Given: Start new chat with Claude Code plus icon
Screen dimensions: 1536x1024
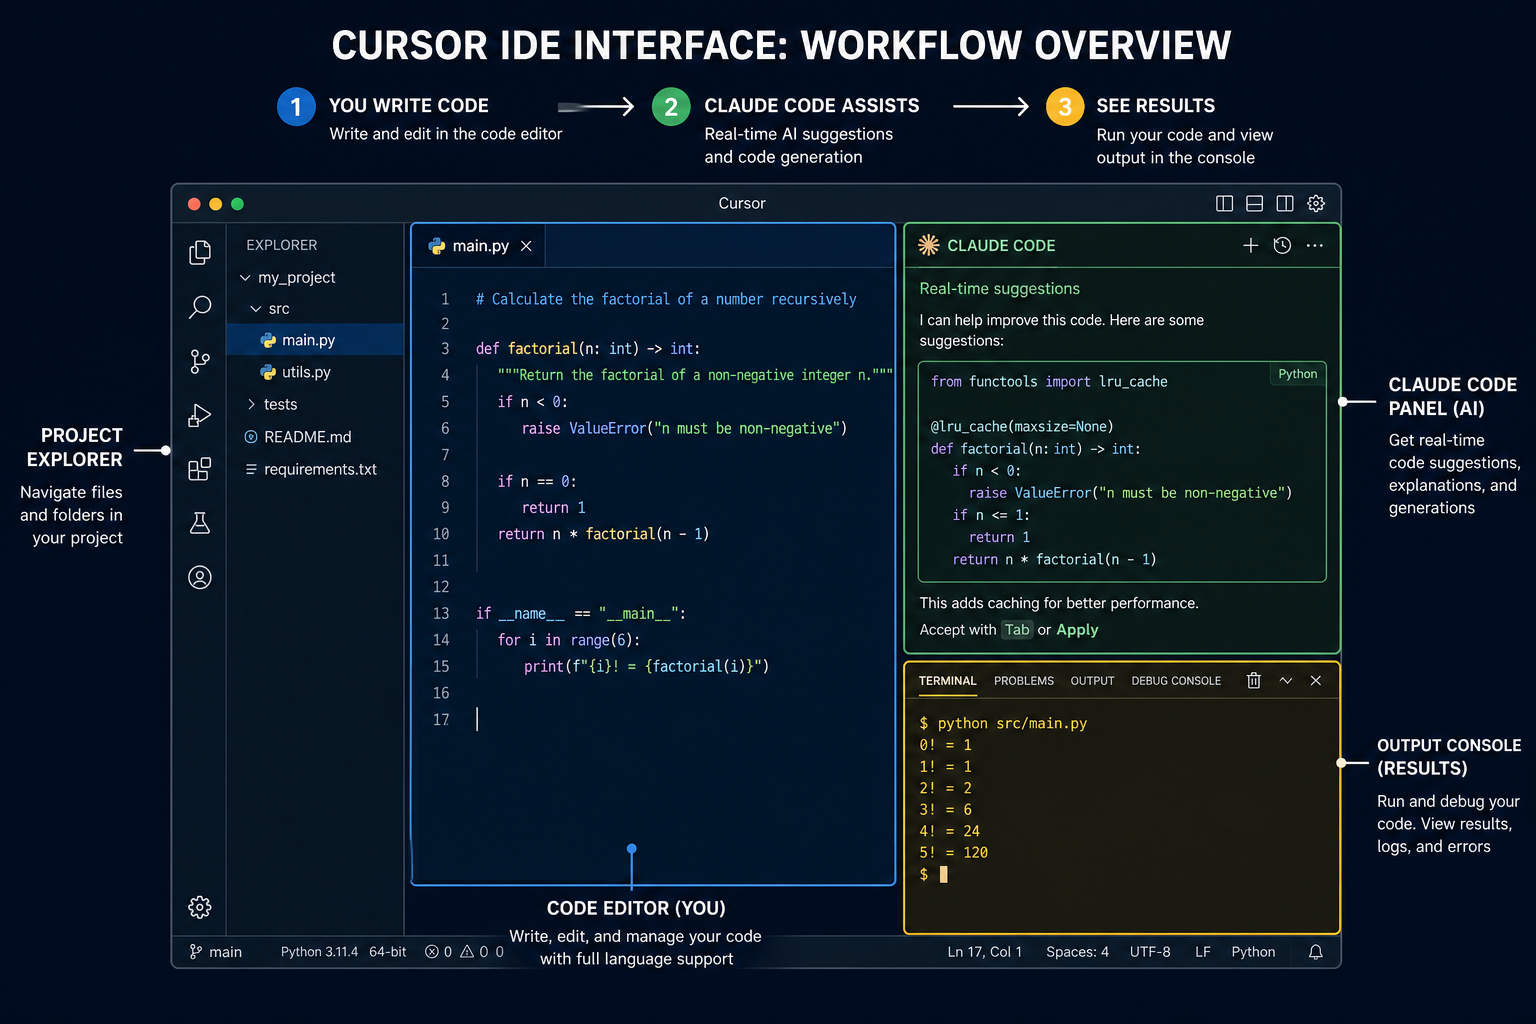Looking at the screenshot, I should (1250, 245).
